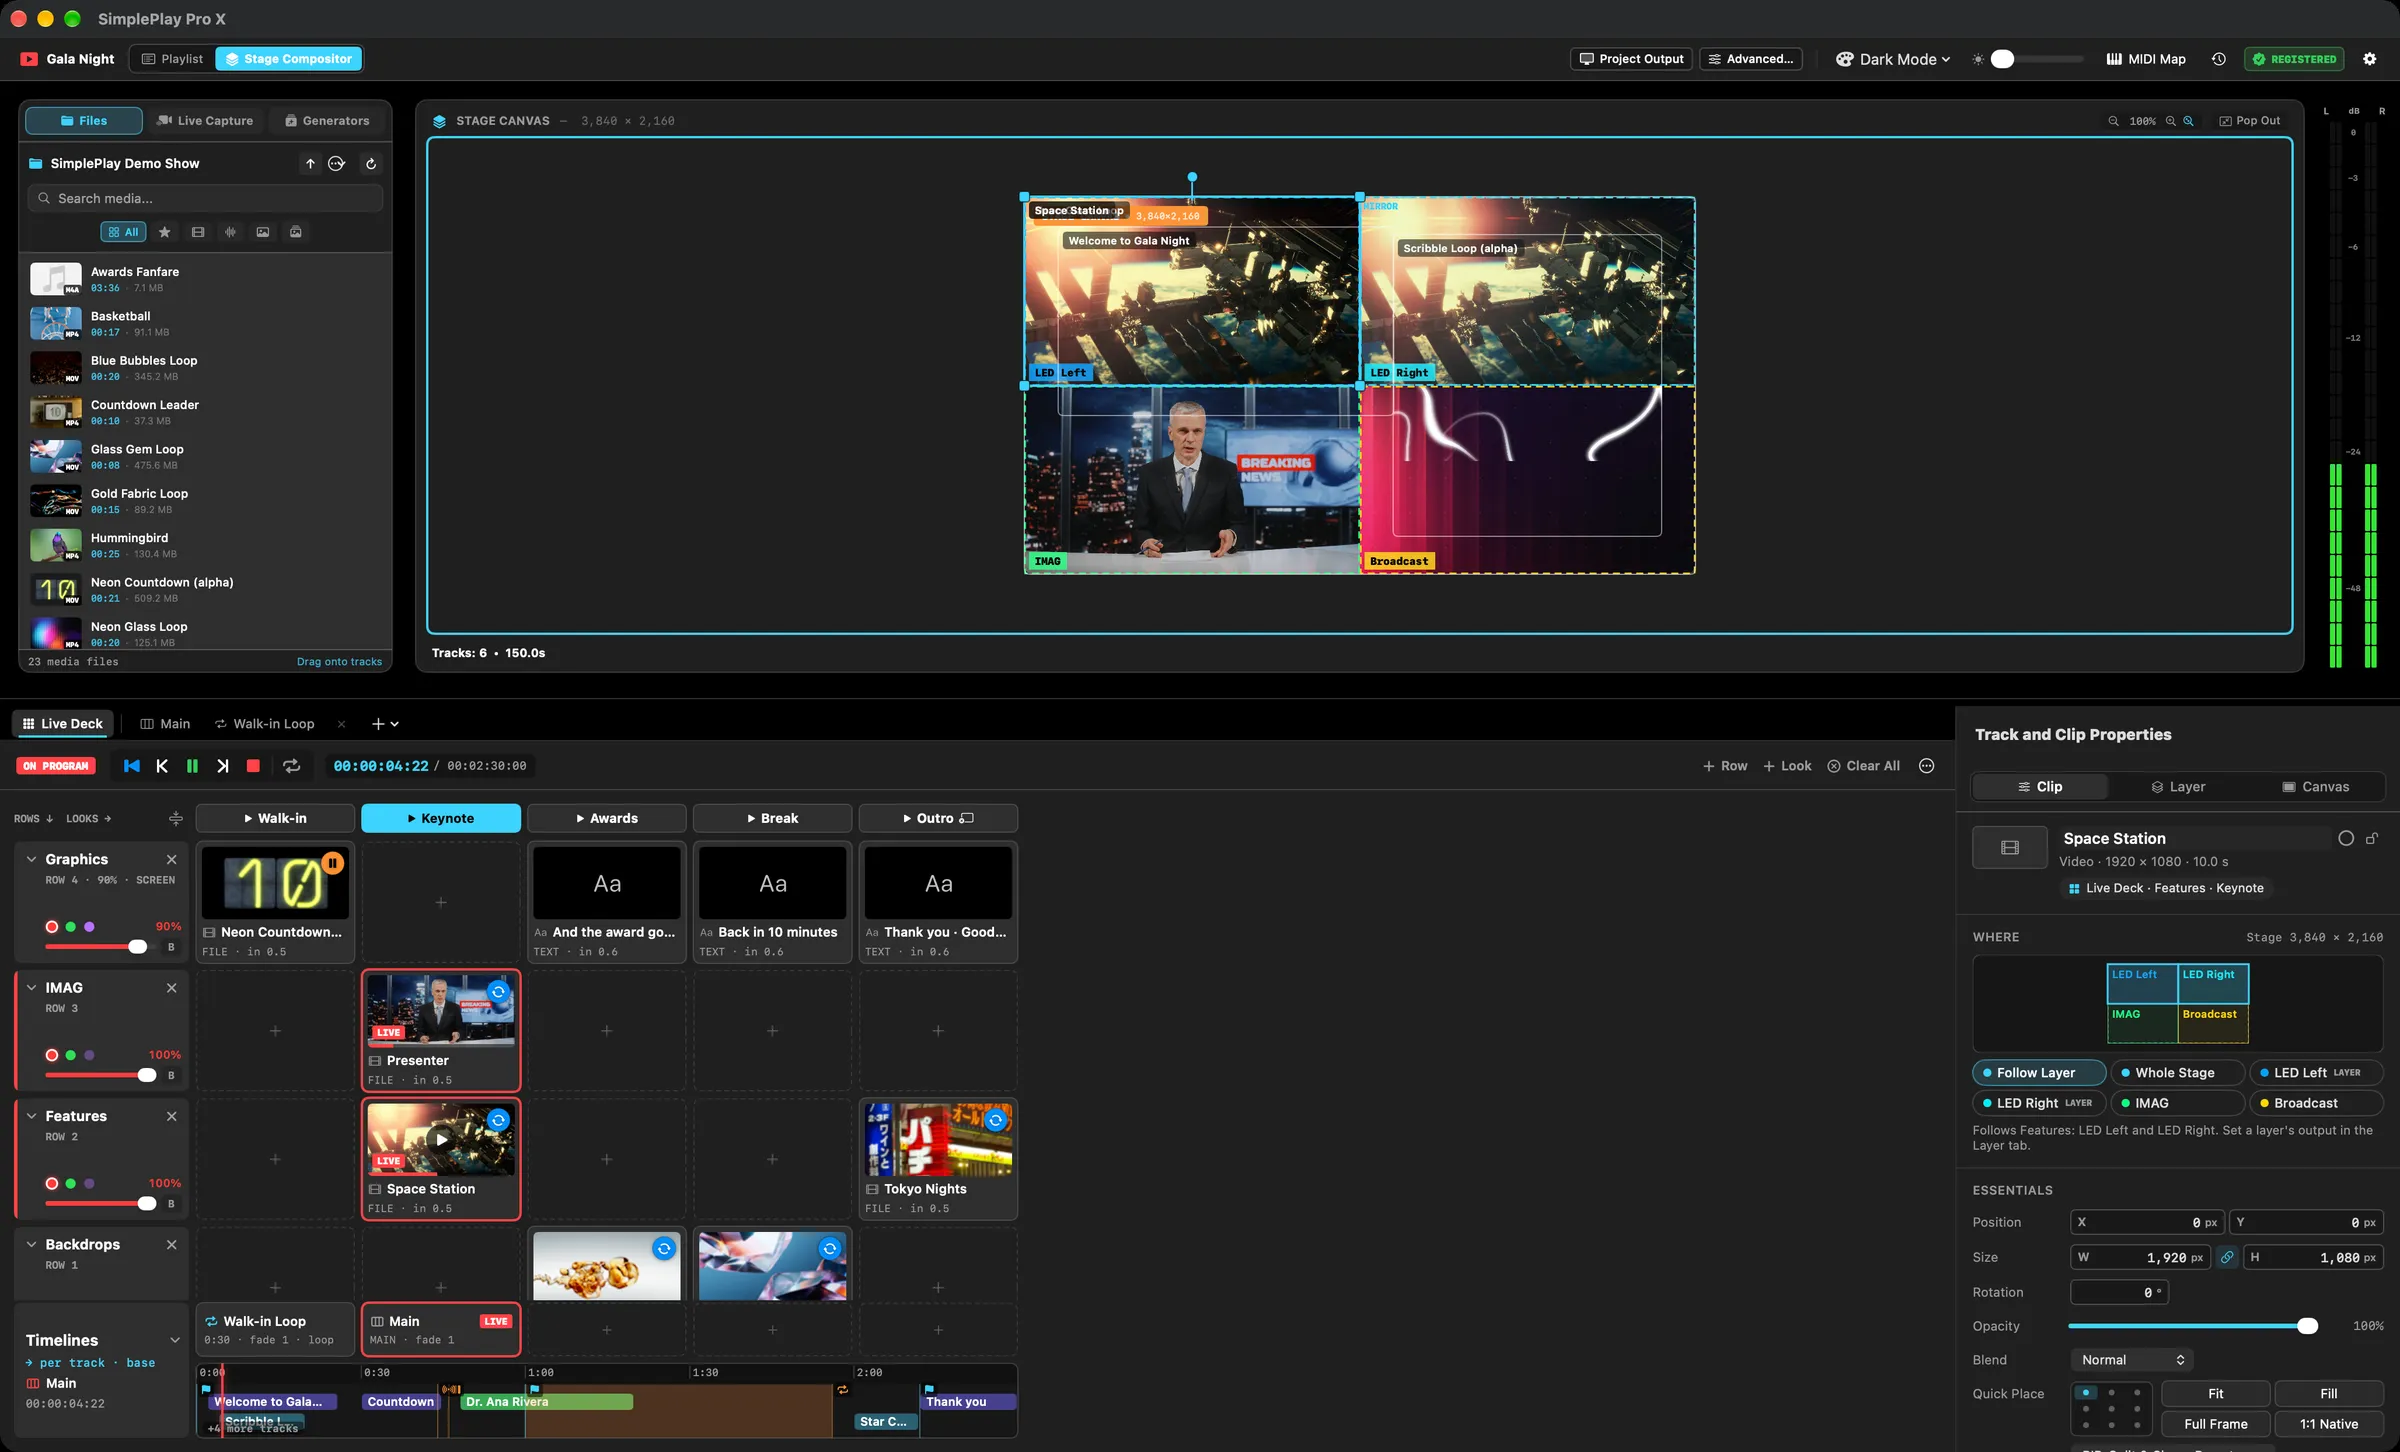Screen dimensions: 2400x1452
Task: Open the add tab plus dropdown
Action: click(385, 724)
